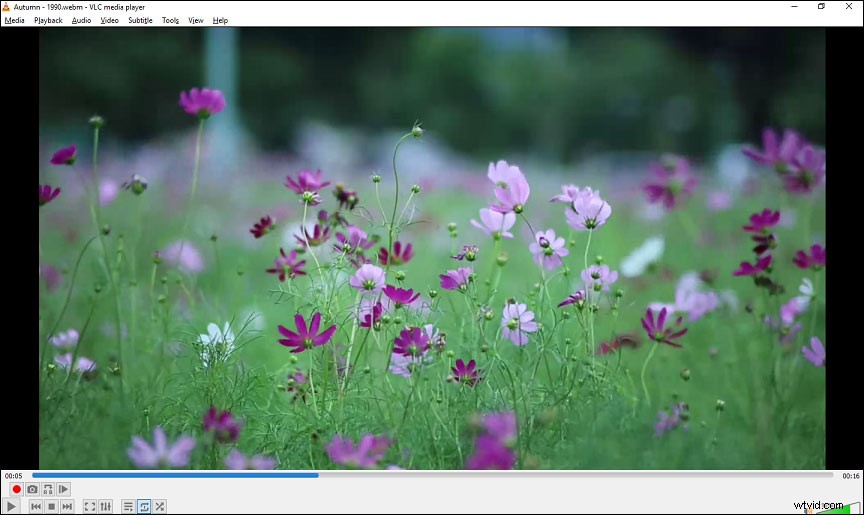Open the Video menu
Image resolution: width=864 pixels, height=515 pixels.
(x=109, y=20)
